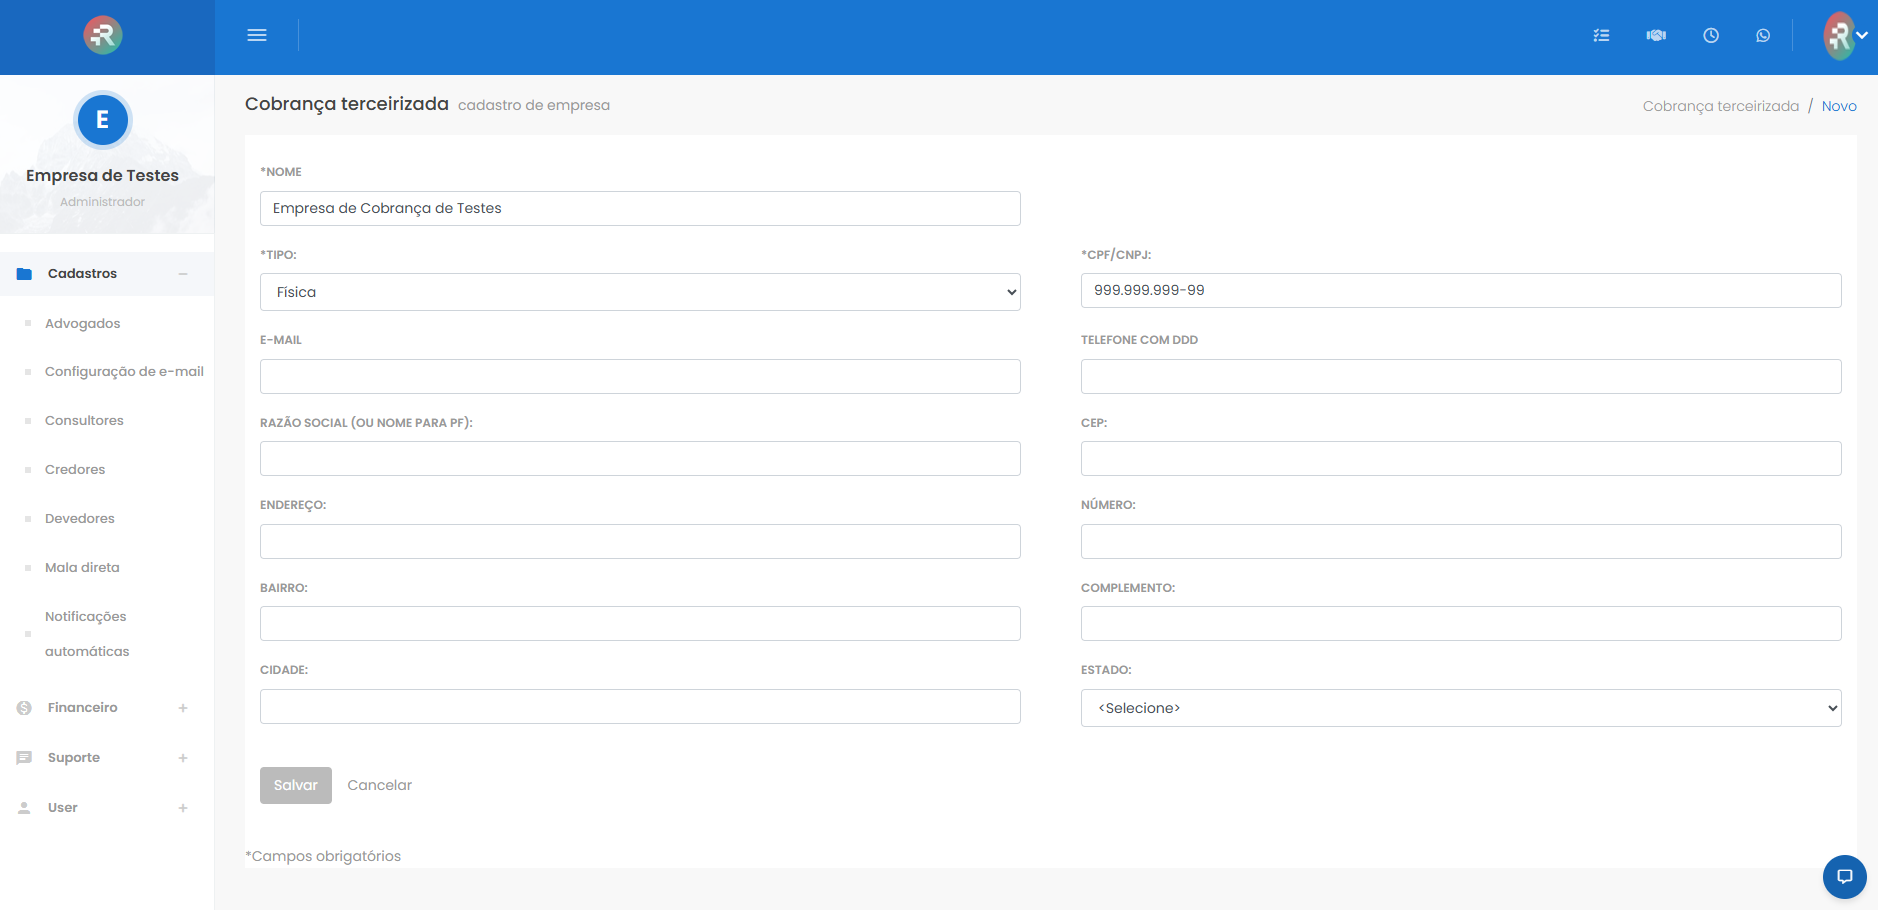Click the hamburger menu icon
1878x910 pixels.
coord(257,35)
